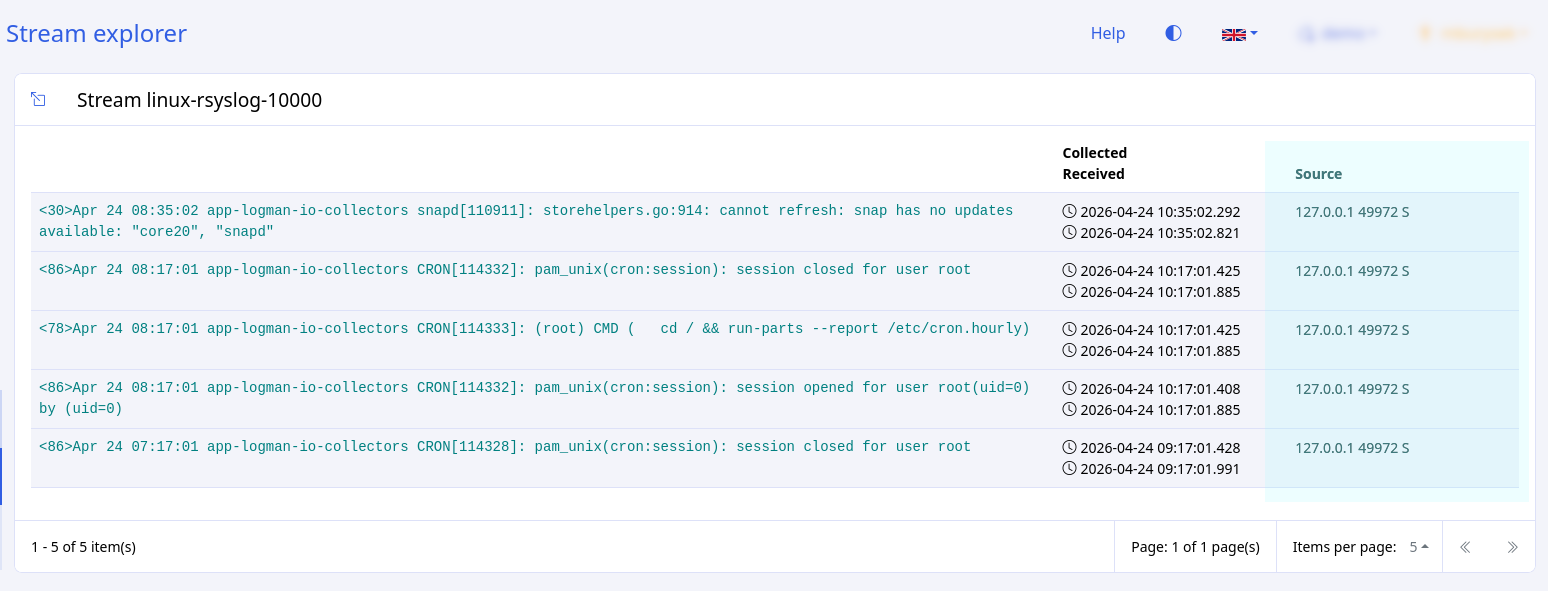Go to the next page with double-right chevron

click(x=1512, y=547)
